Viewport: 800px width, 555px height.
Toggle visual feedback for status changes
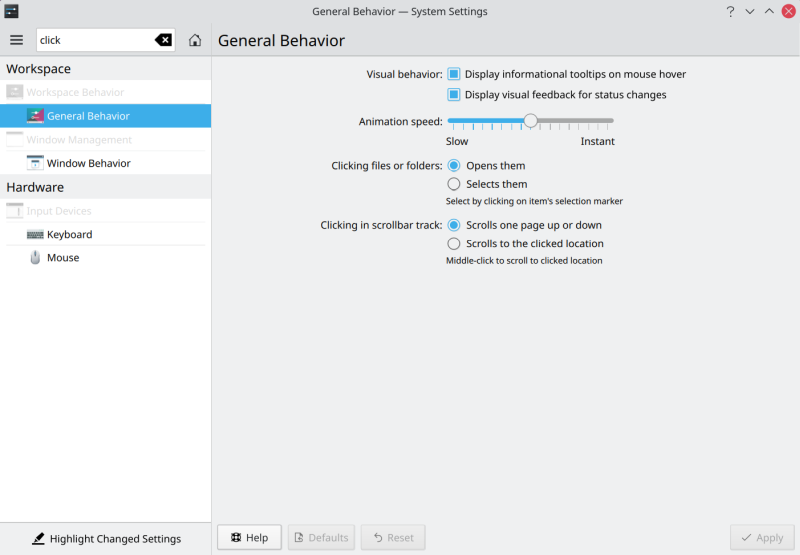[454, 95]
